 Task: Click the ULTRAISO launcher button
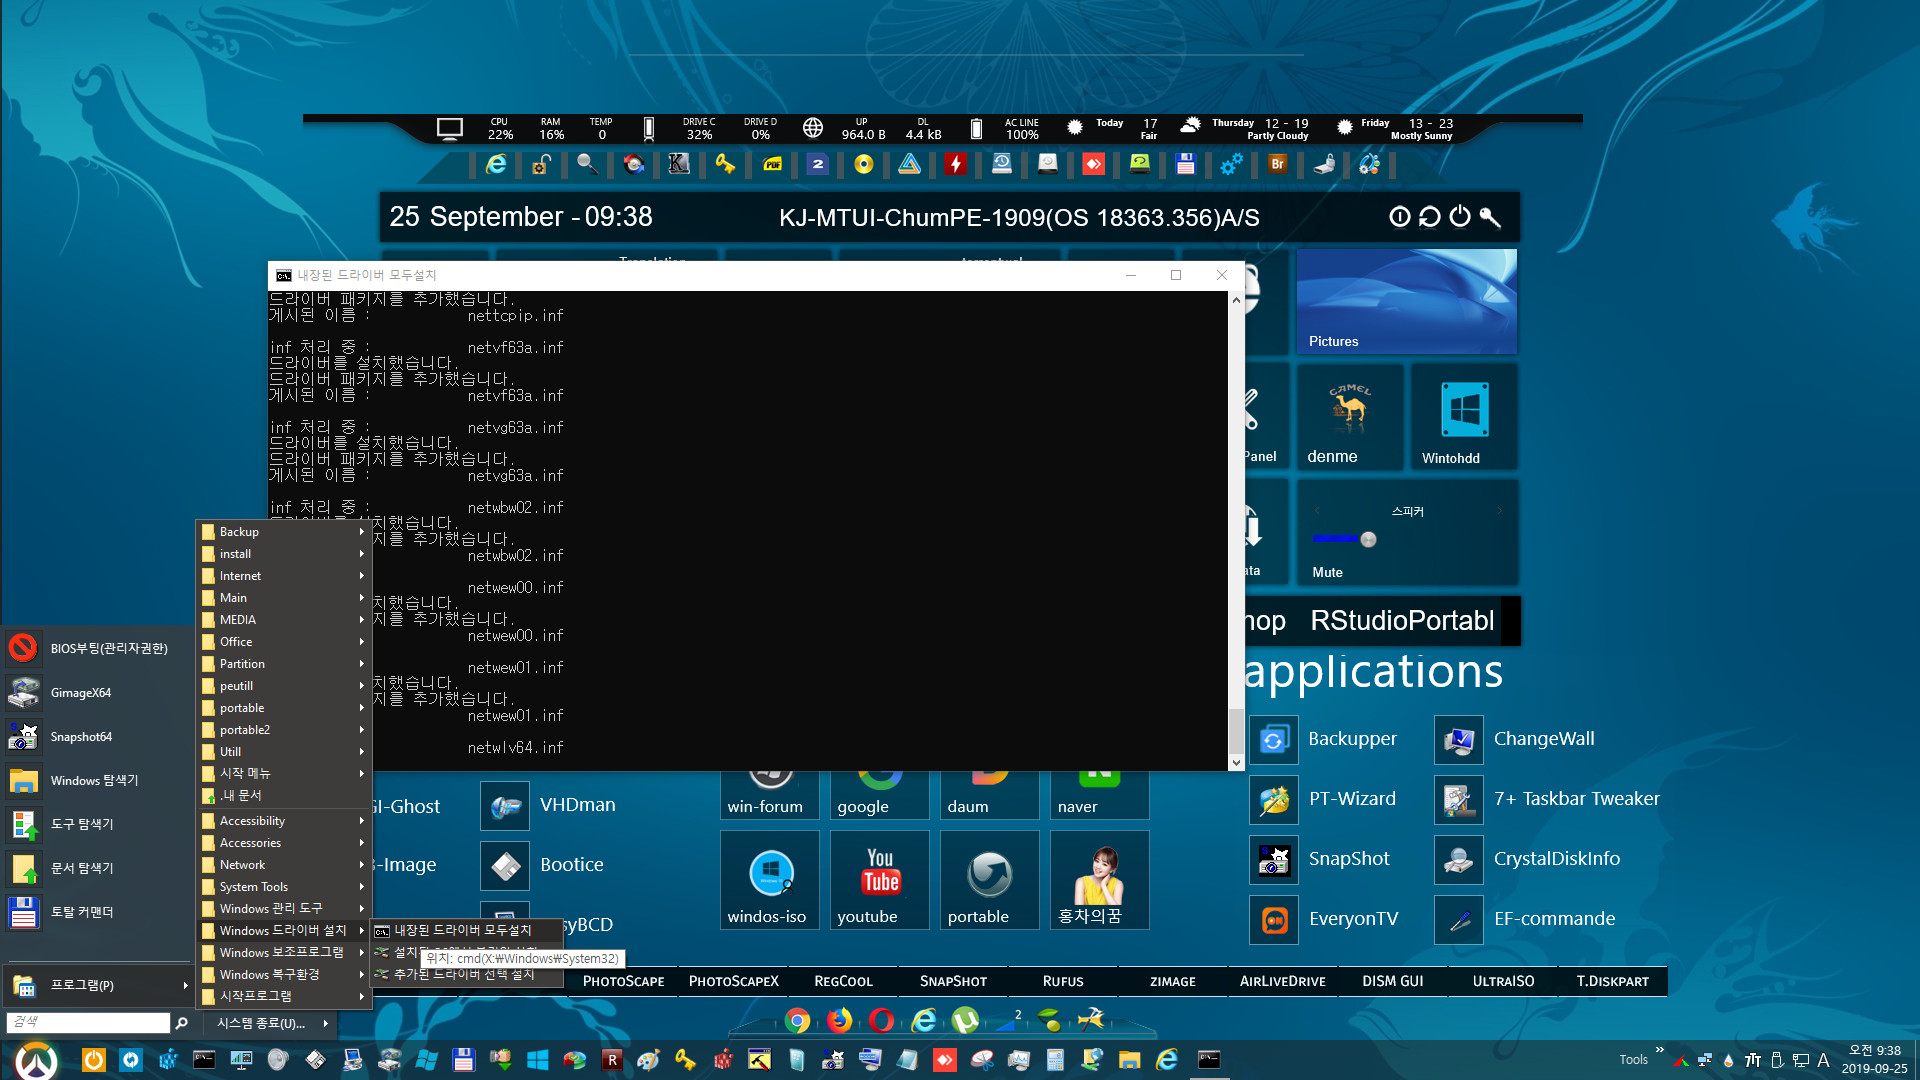coord(1503,981)
